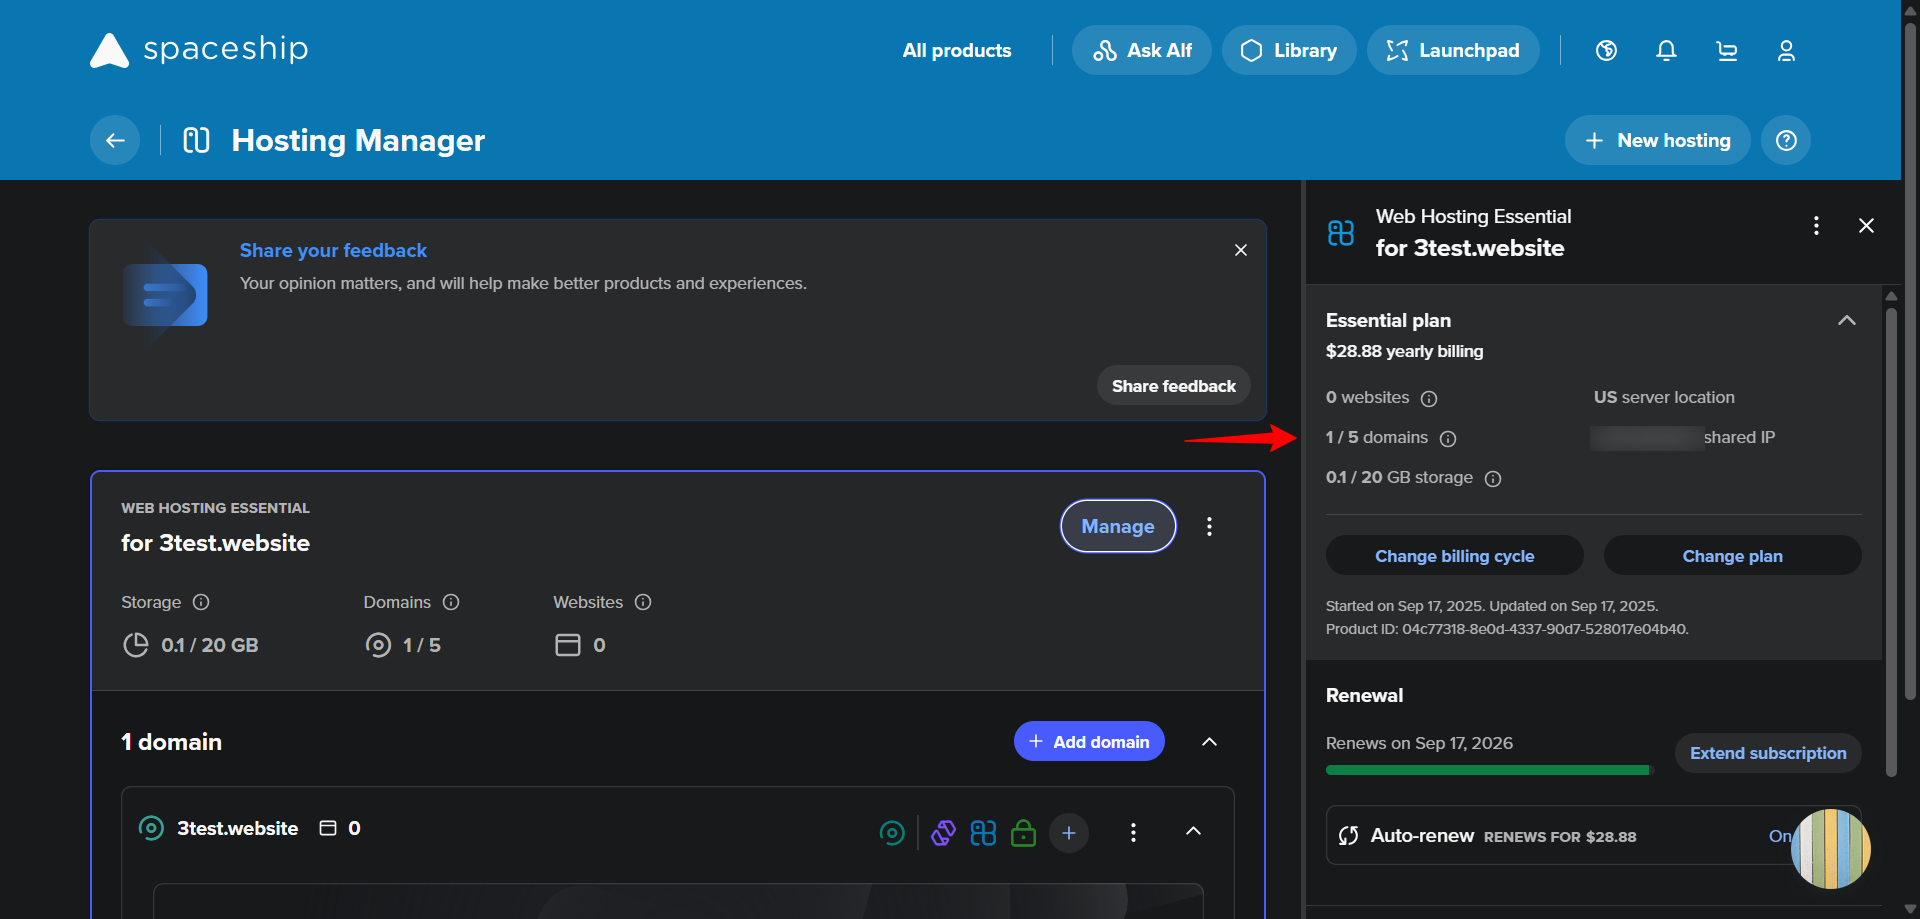Click the back arrow beside Hosting Manager
1920x919 pixels.
[114, 140]
